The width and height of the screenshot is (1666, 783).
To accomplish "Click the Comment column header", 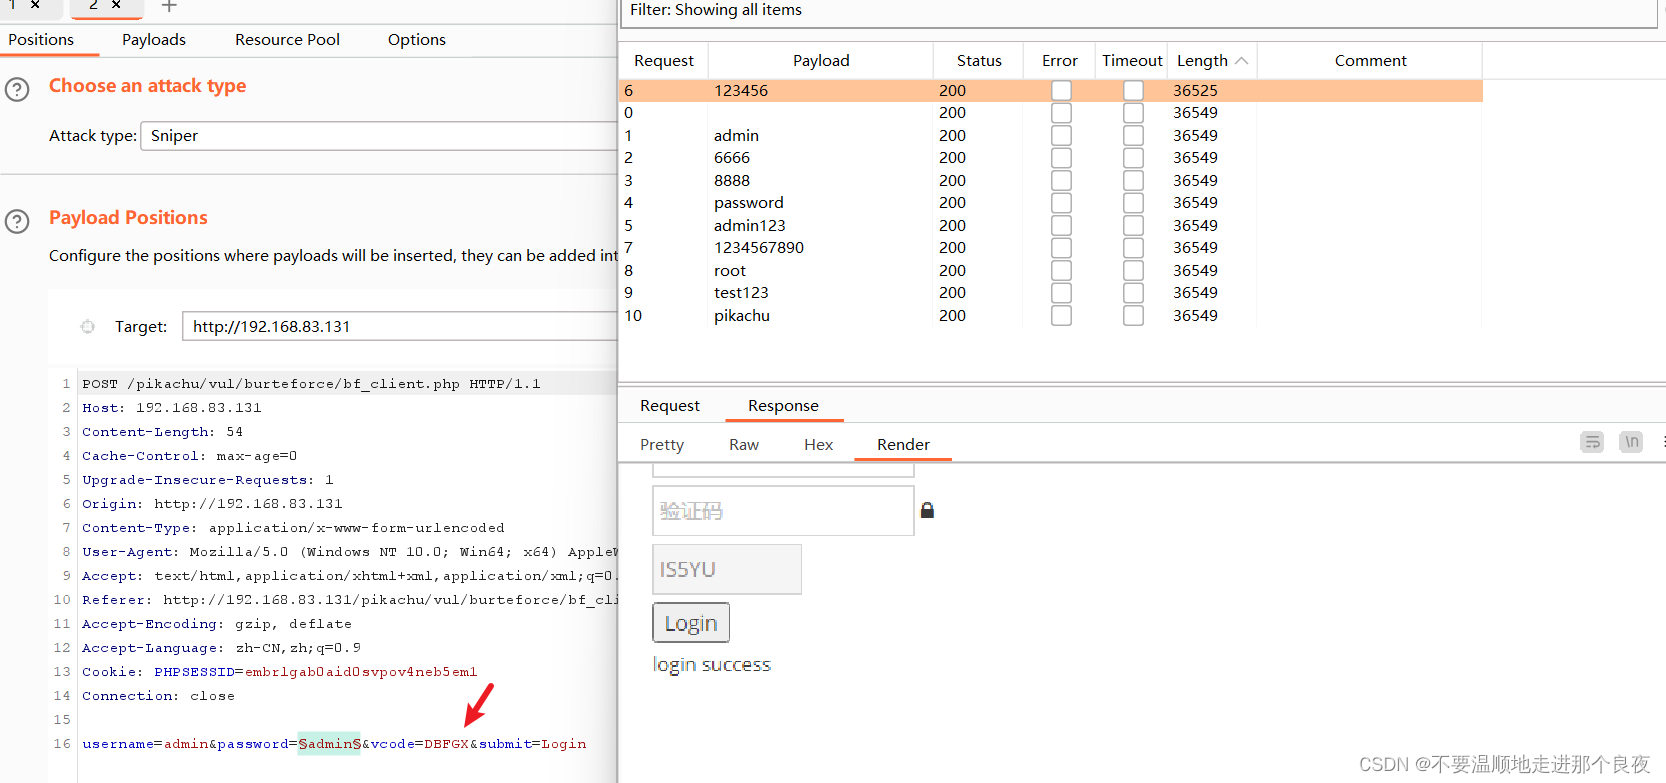I will coord(1370,61).
